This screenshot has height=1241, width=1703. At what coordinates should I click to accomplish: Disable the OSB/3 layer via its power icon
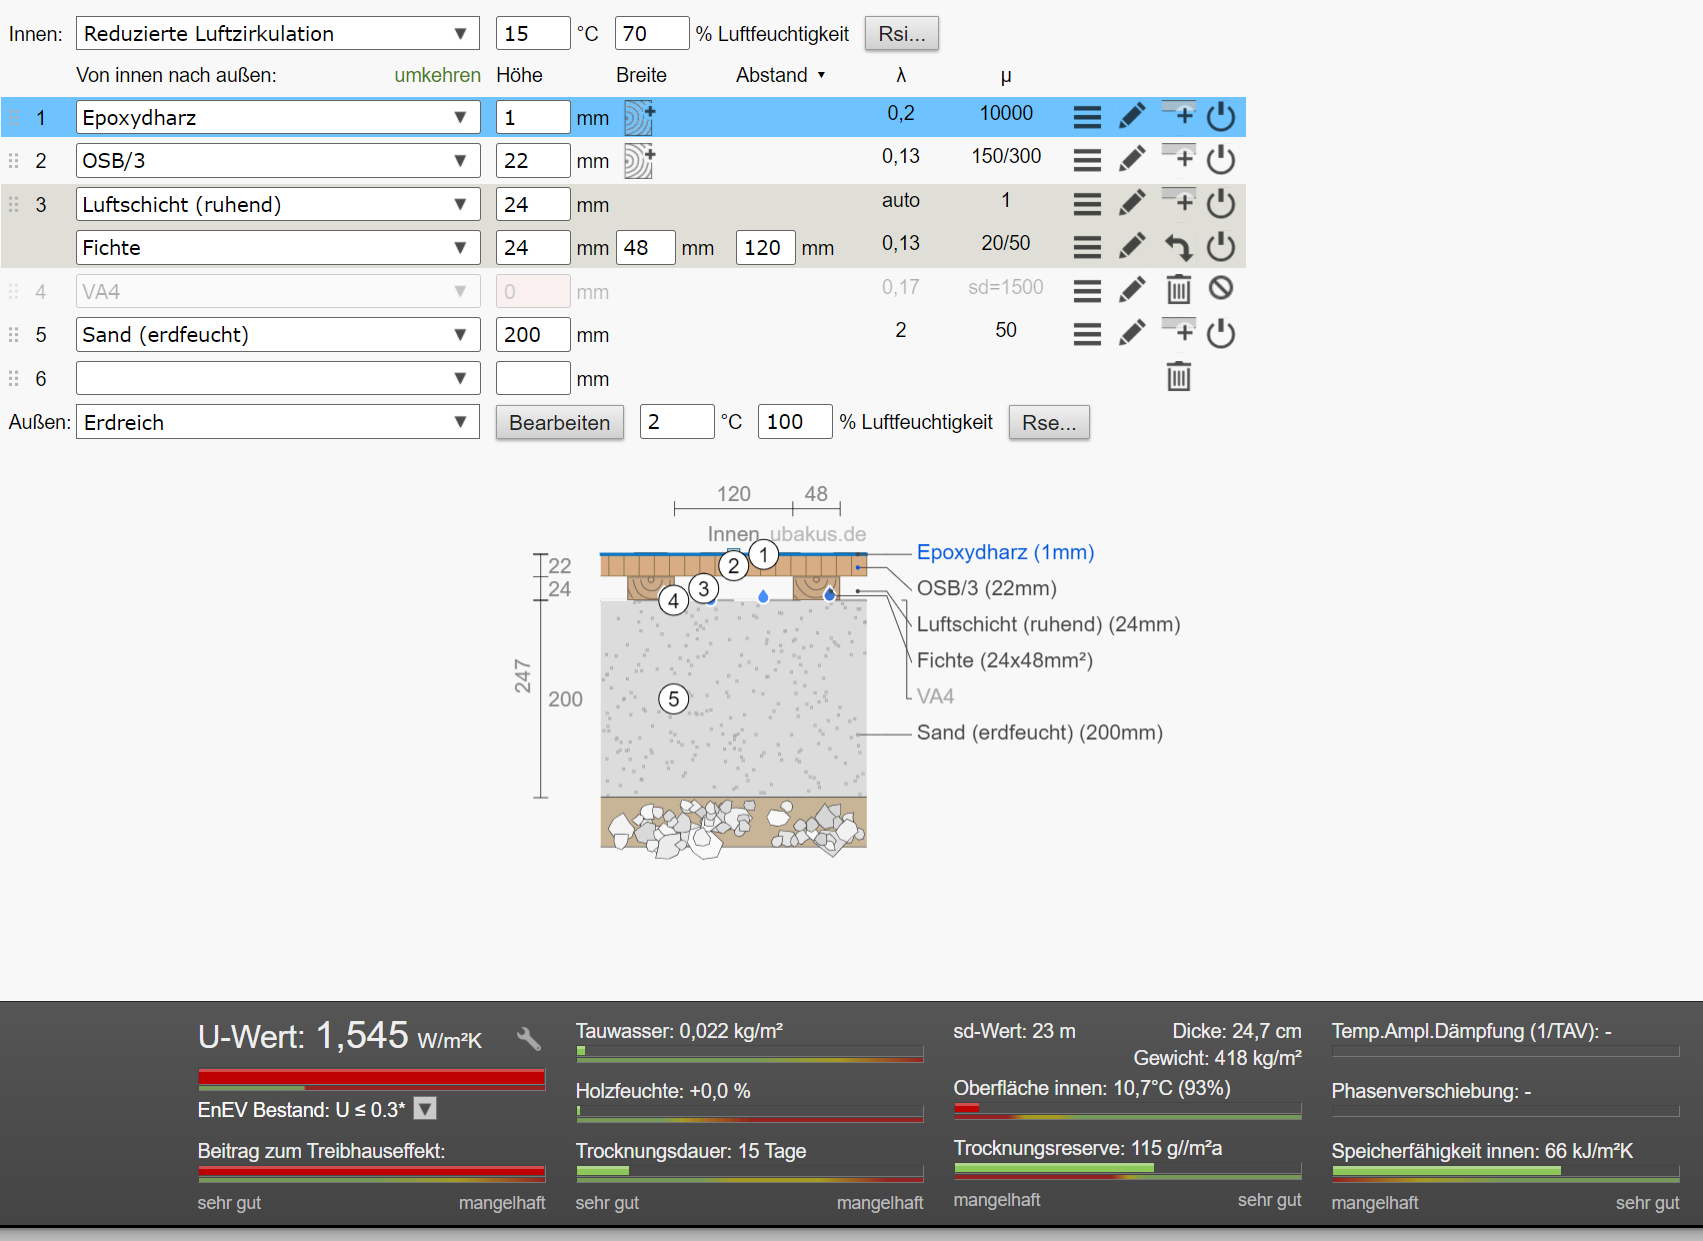click(1221, 160)
